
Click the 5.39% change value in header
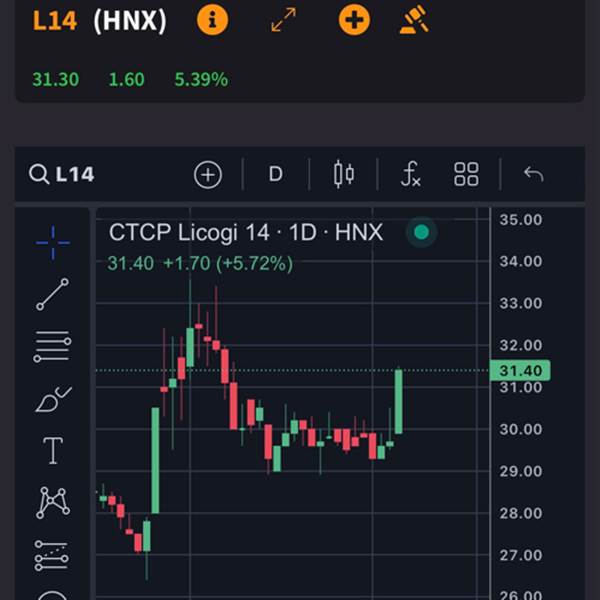click(x=201, y=80)
